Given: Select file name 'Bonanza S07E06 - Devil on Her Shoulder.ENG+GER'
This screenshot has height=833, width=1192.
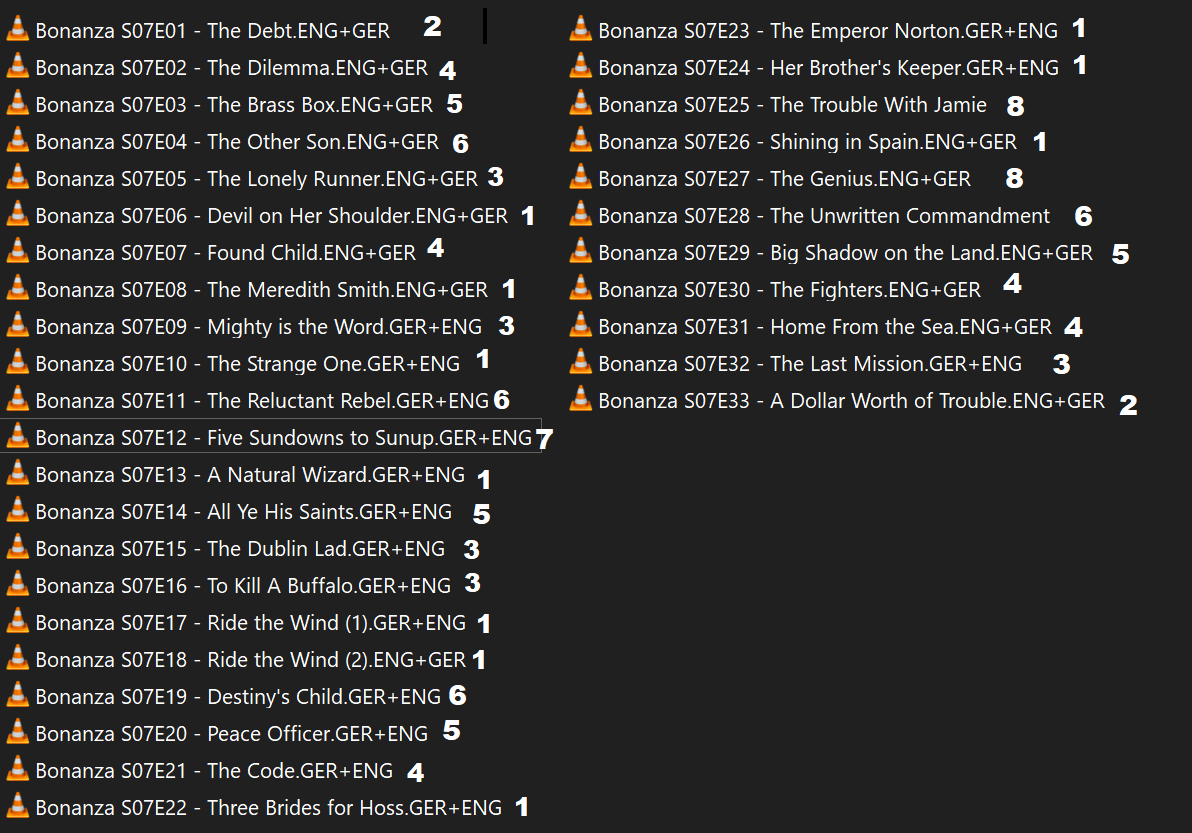Looking at the screenshot, I should click(x=271, y=216).
